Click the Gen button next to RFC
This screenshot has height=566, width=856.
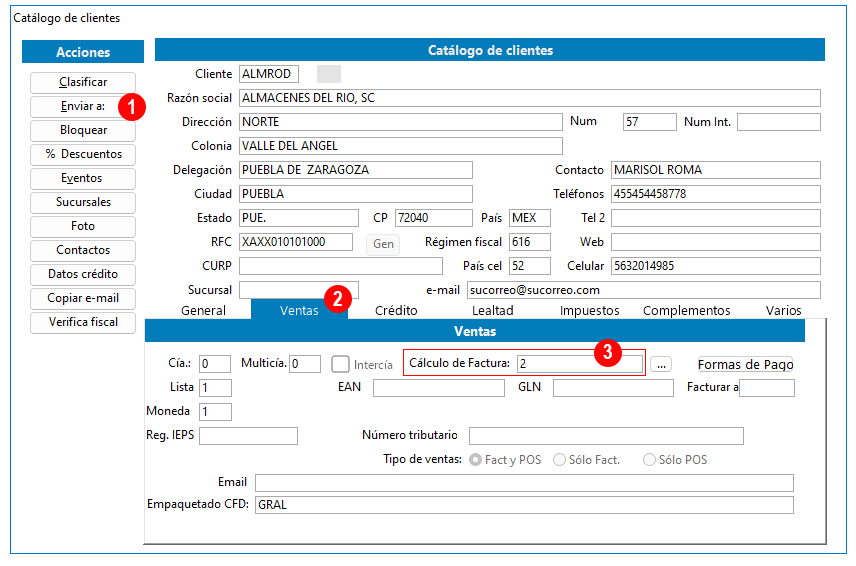coord(383,244)
